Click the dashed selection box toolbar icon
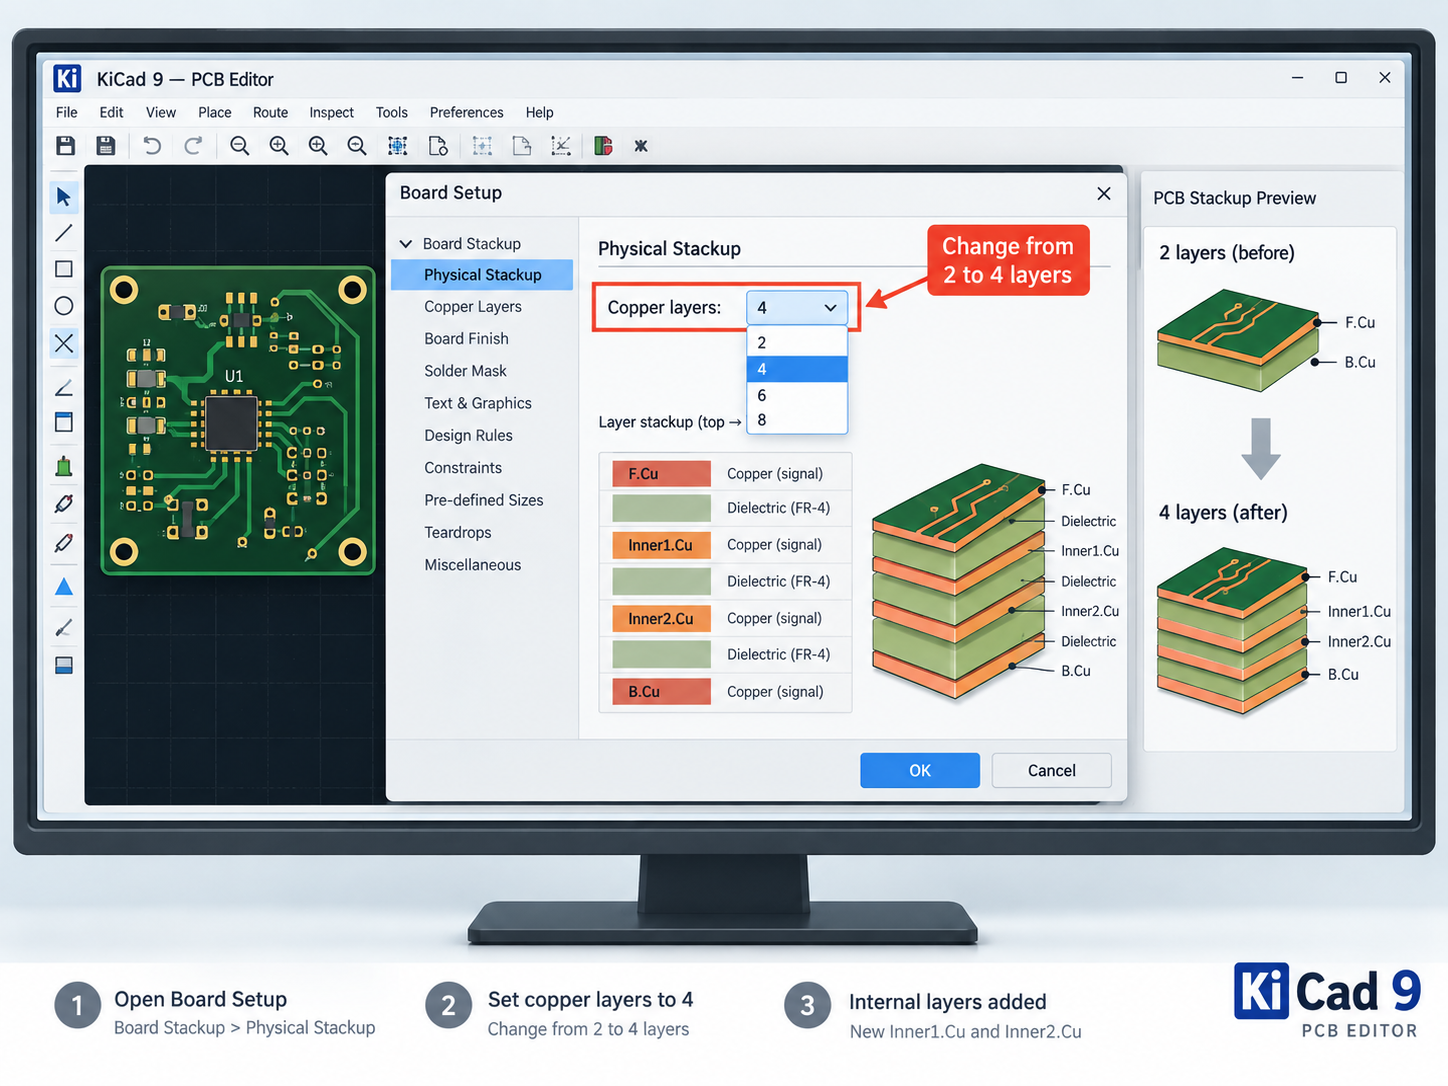The width and height of the screenshot is (1448, 1086). (x=482, y=146)
